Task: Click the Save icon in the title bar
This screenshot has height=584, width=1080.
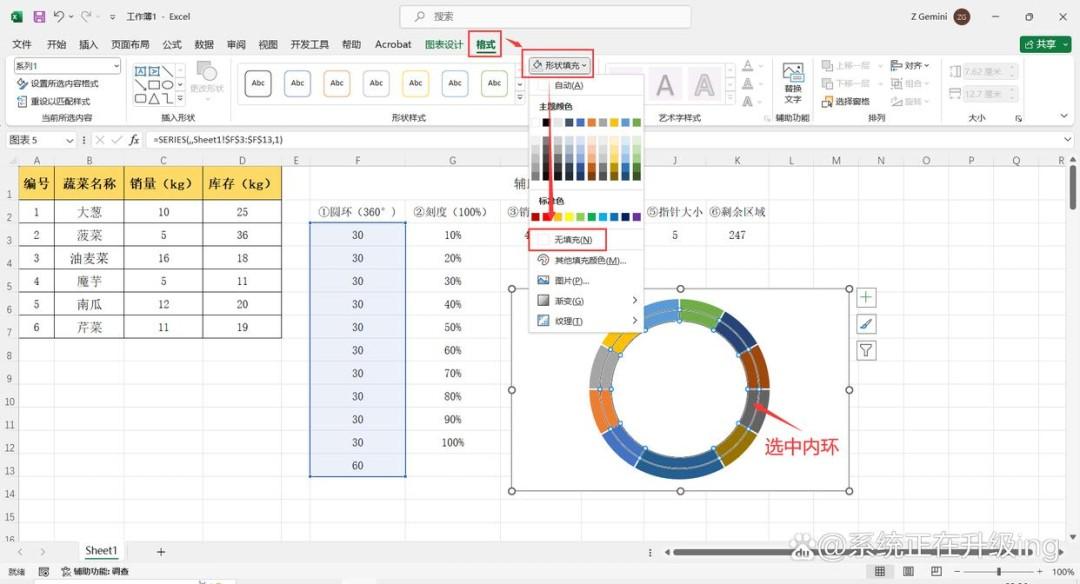Action: tap(39, 17)
